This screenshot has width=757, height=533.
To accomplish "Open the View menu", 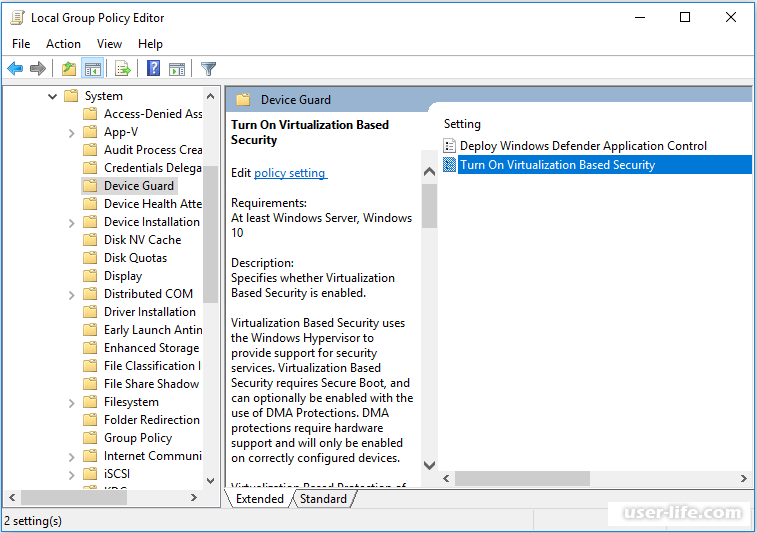I will 109,44.
